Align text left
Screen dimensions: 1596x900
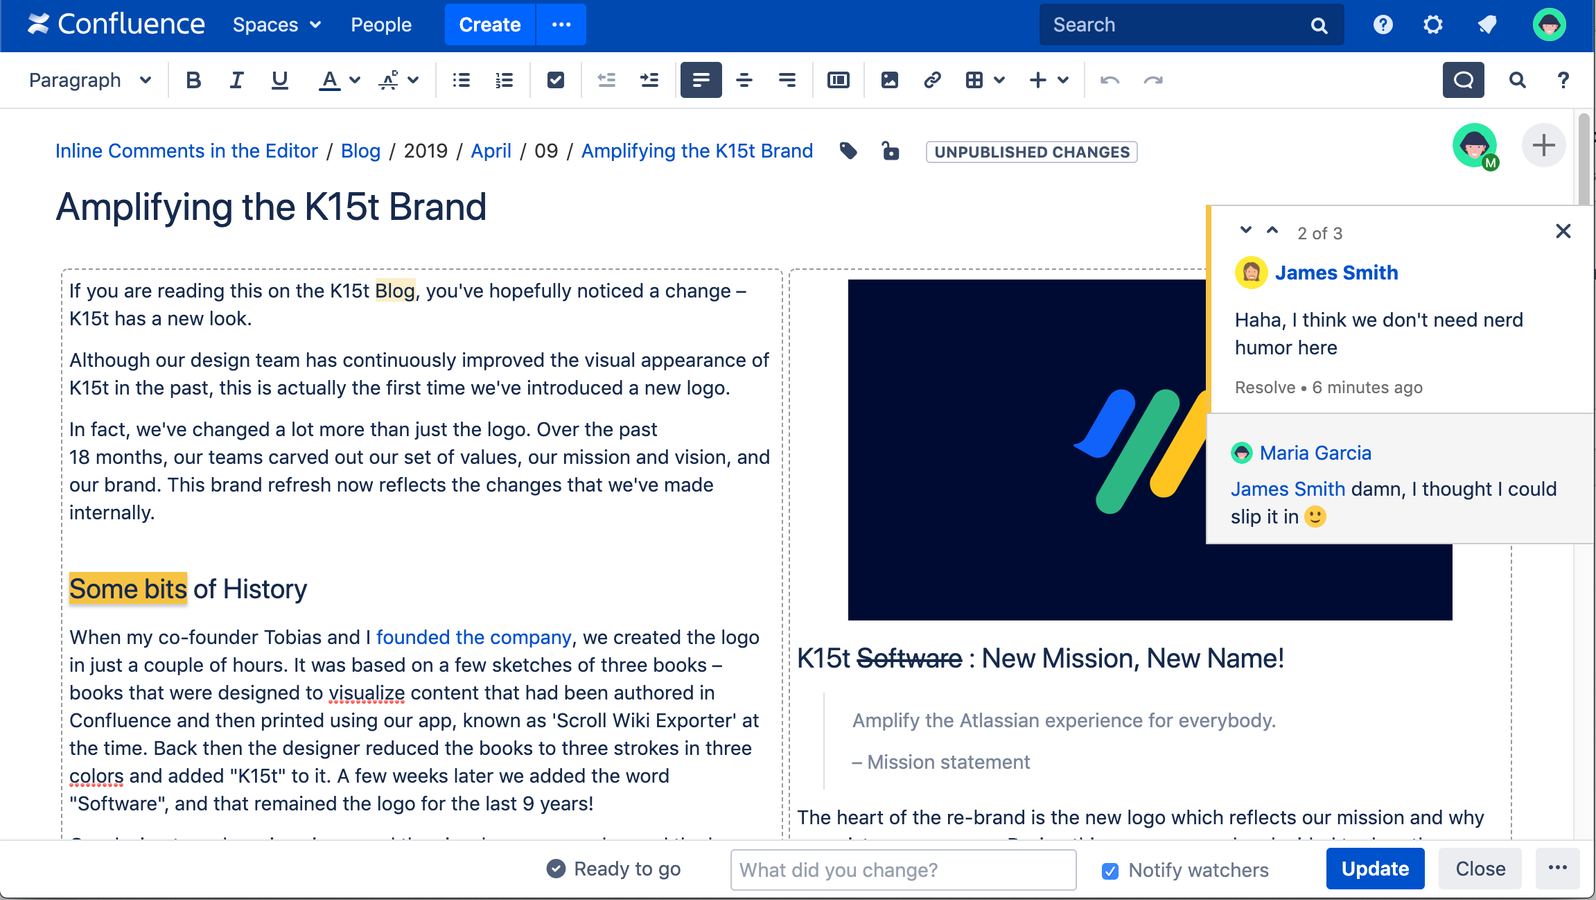(701, 80)
